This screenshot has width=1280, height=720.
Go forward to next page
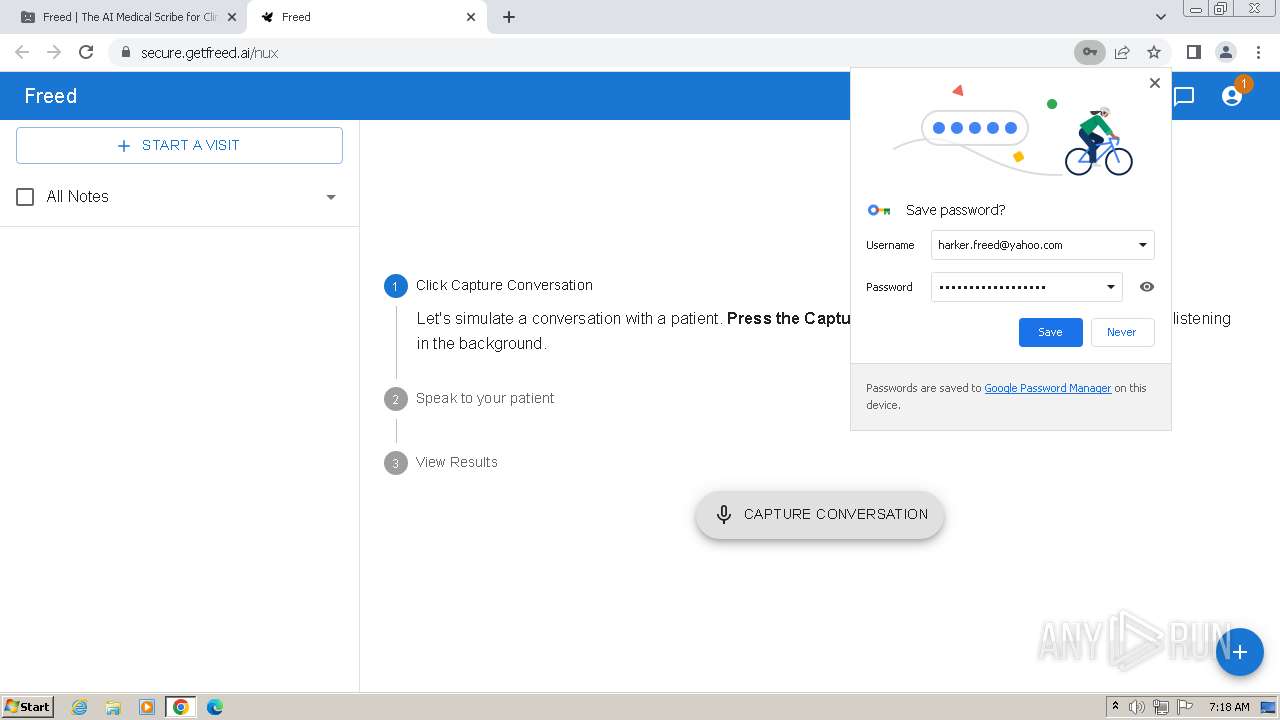pyautogui.click(x=54, y=52)
